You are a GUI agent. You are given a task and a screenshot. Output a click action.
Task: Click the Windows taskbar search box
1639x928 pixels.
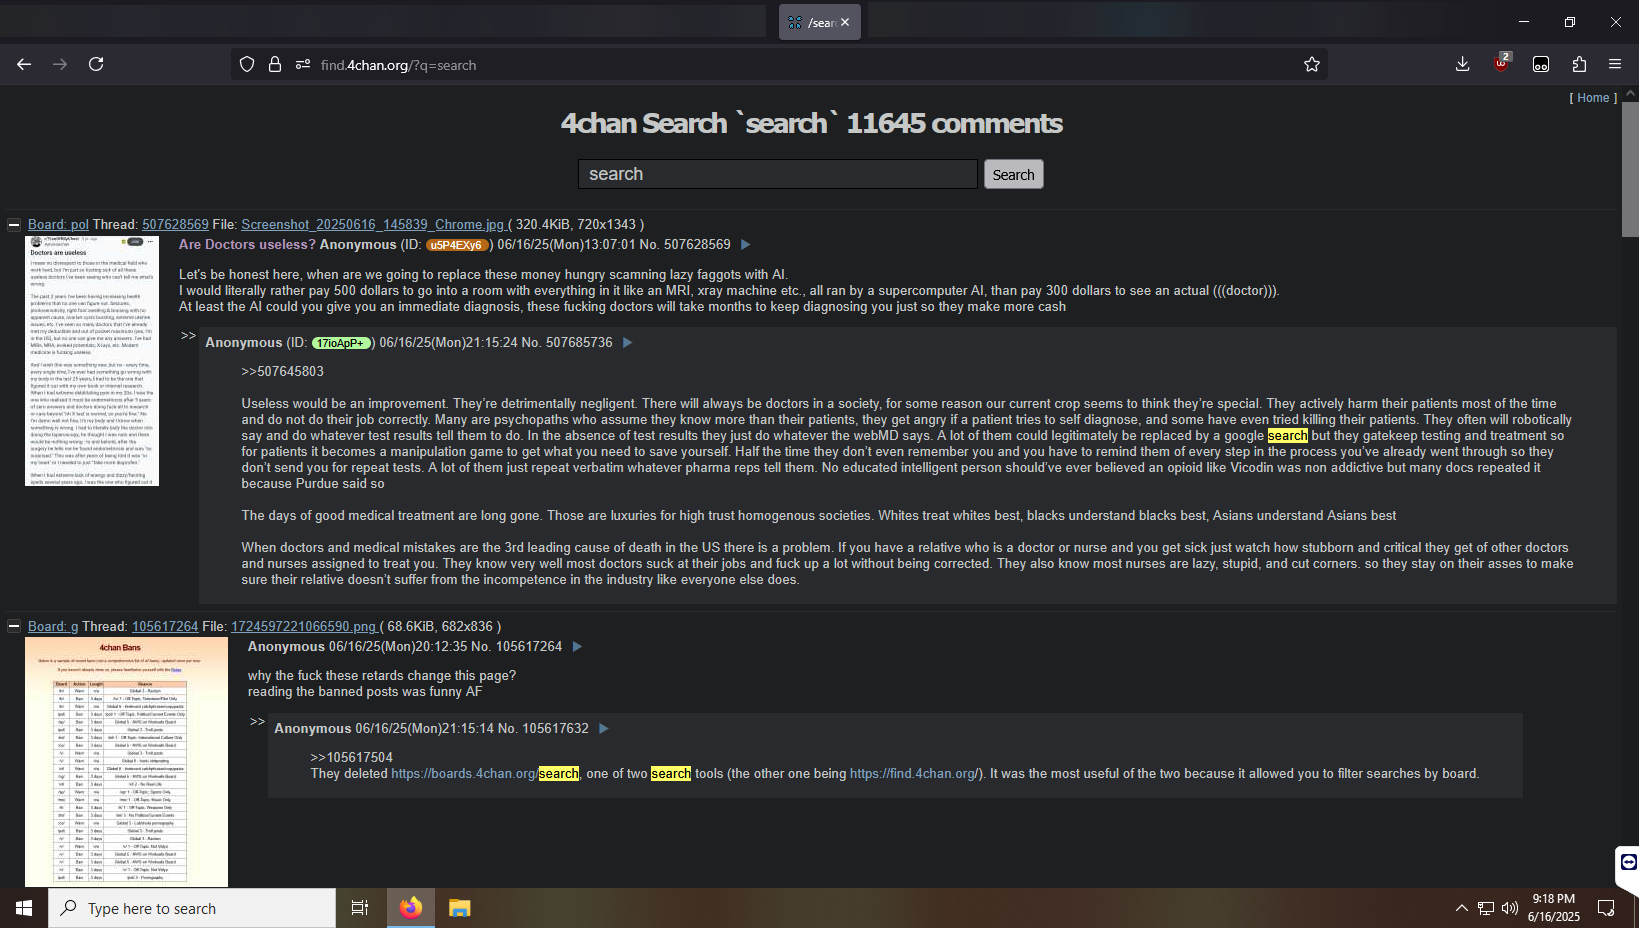coord(192,908)
